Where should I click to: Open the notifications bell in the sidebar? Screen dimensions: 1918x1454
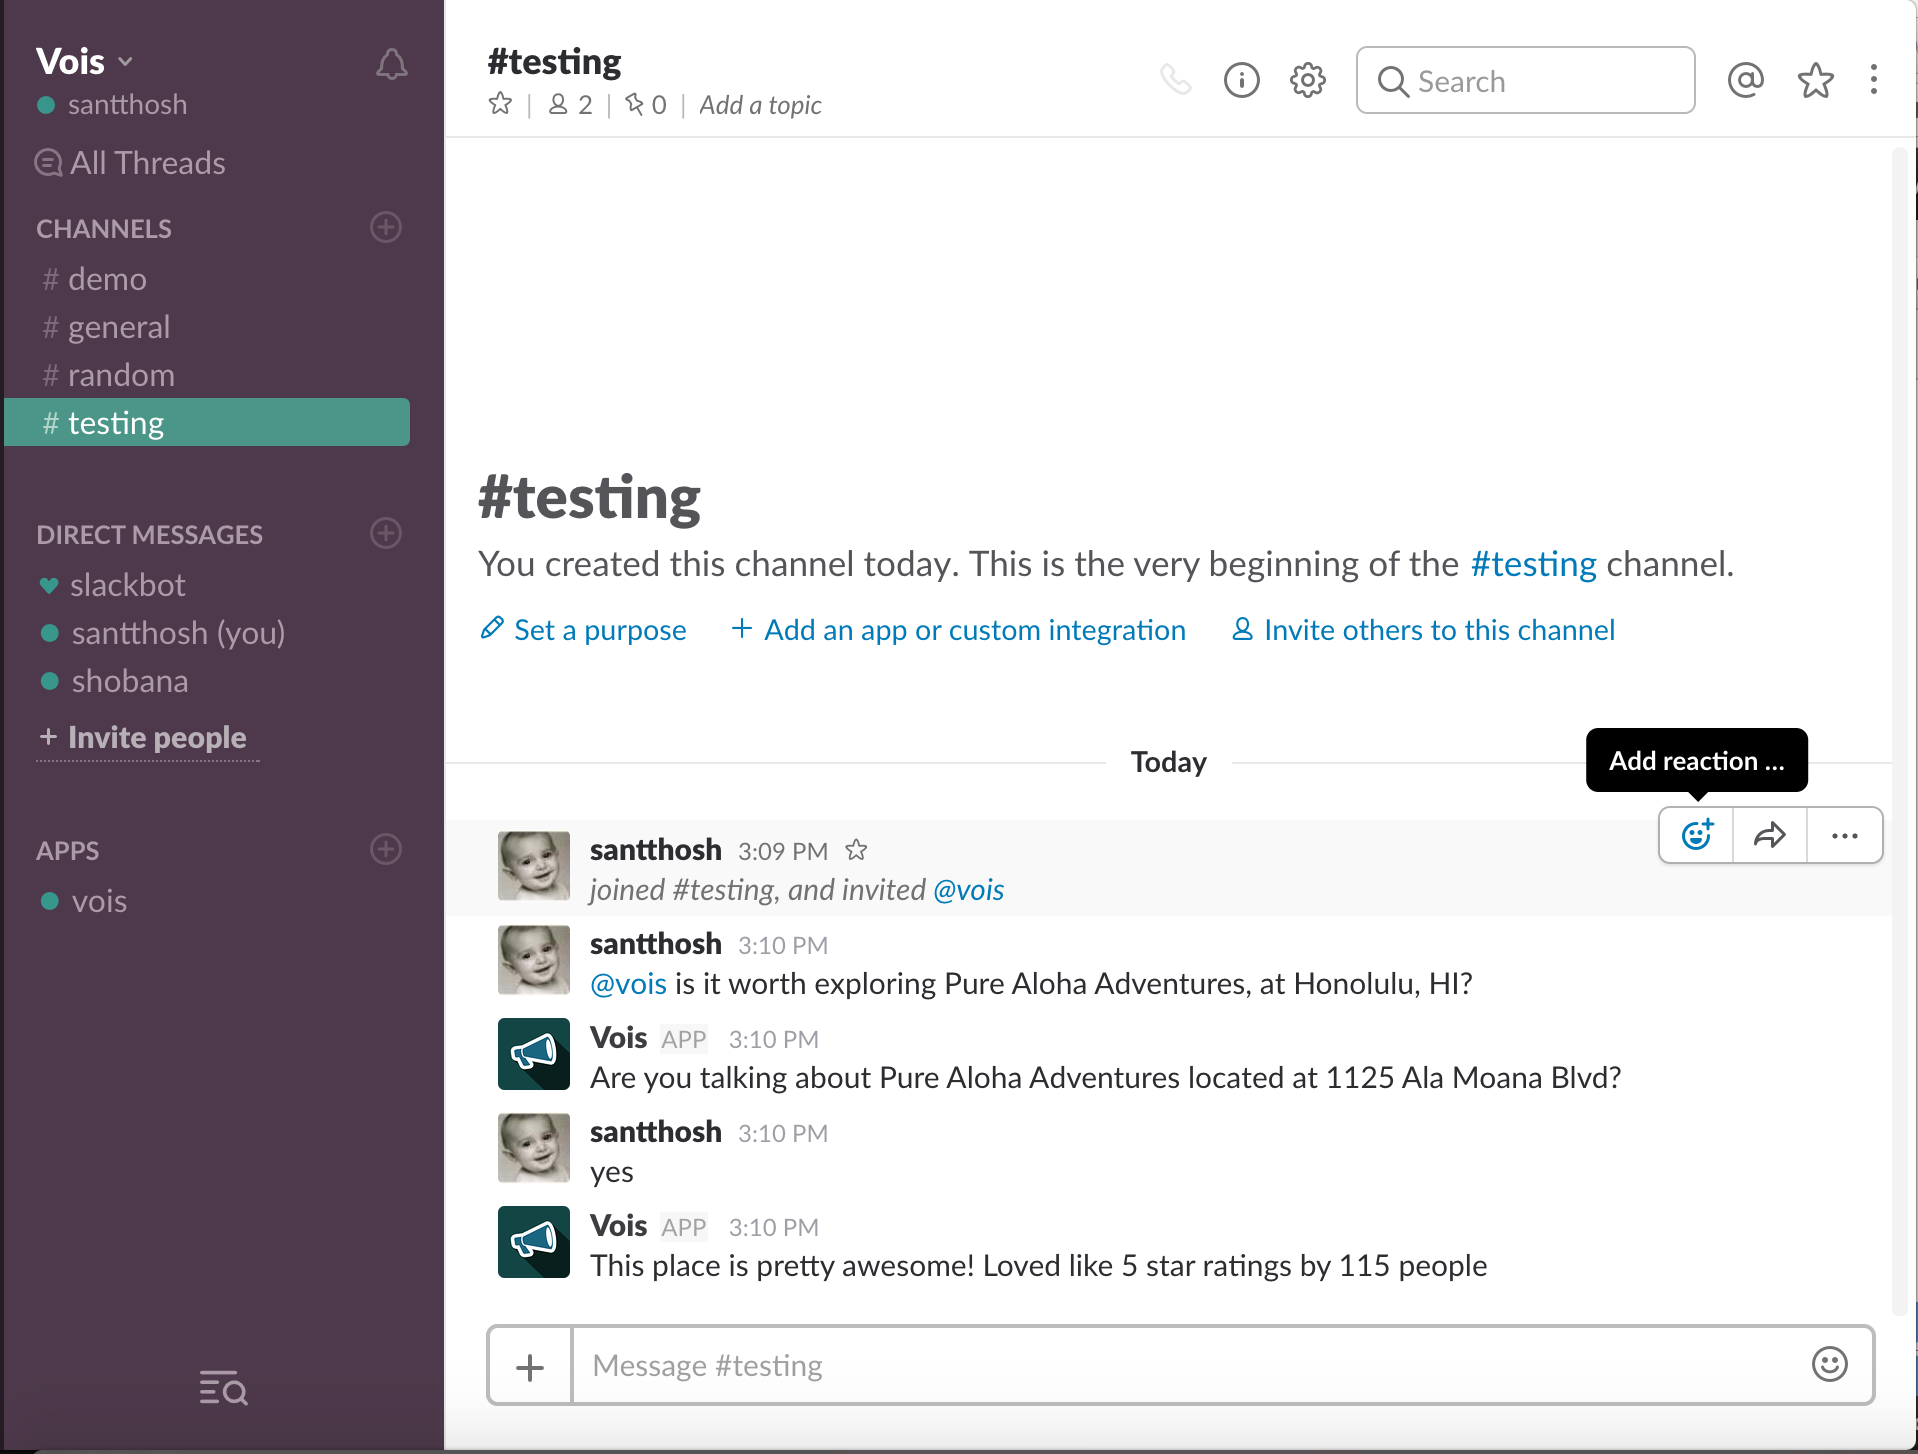point(391,64)
